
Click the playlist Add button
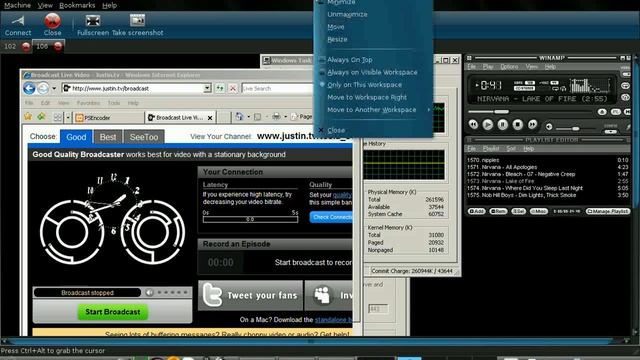(x=476, y=211)
